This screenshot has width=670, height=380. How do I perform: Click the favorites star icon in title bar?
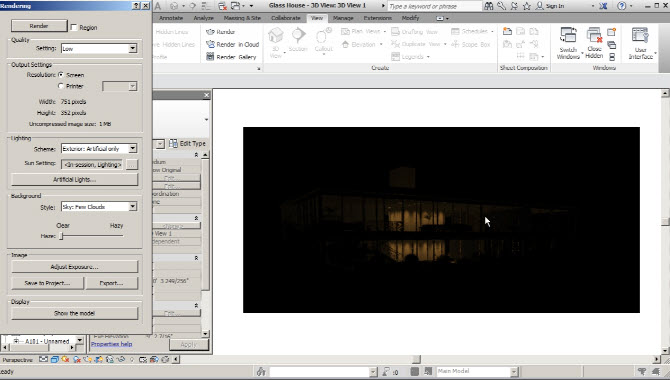coord(527,6)
